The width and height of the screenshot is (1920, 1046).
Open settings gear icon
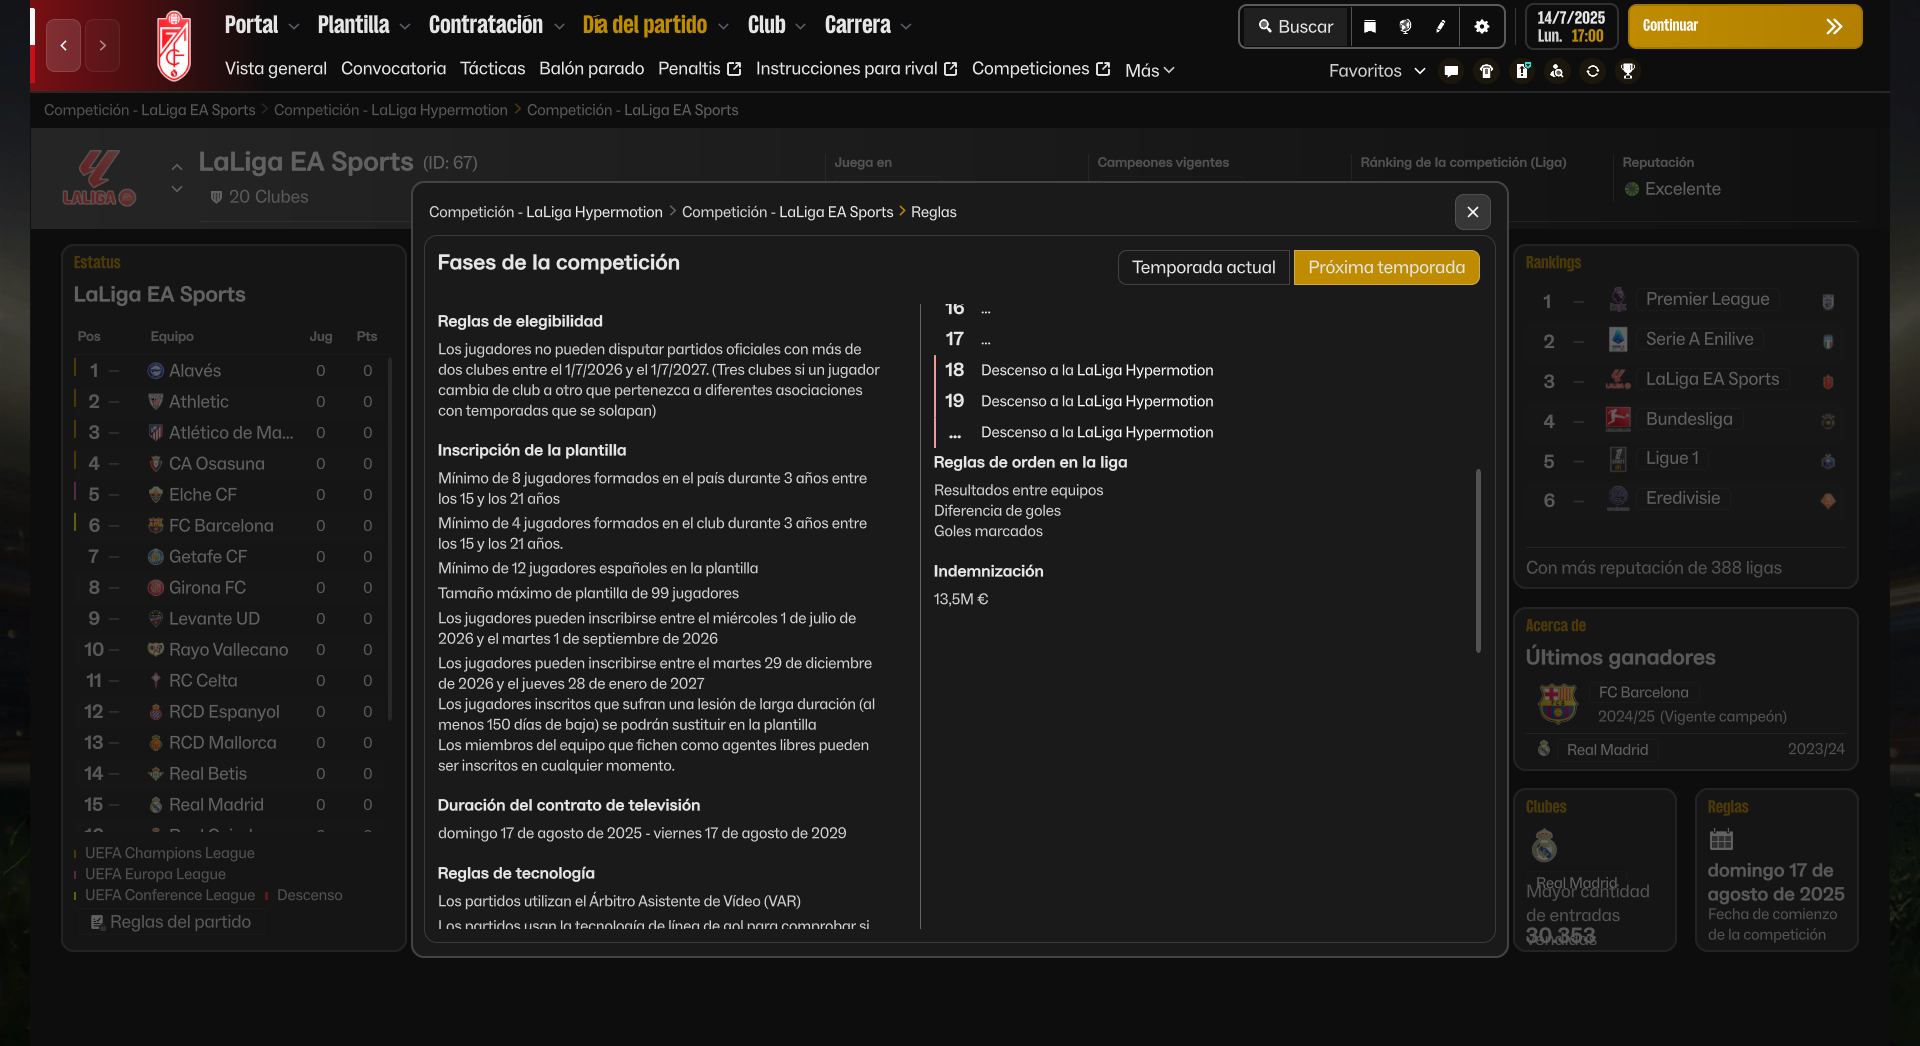[1482, 27]
